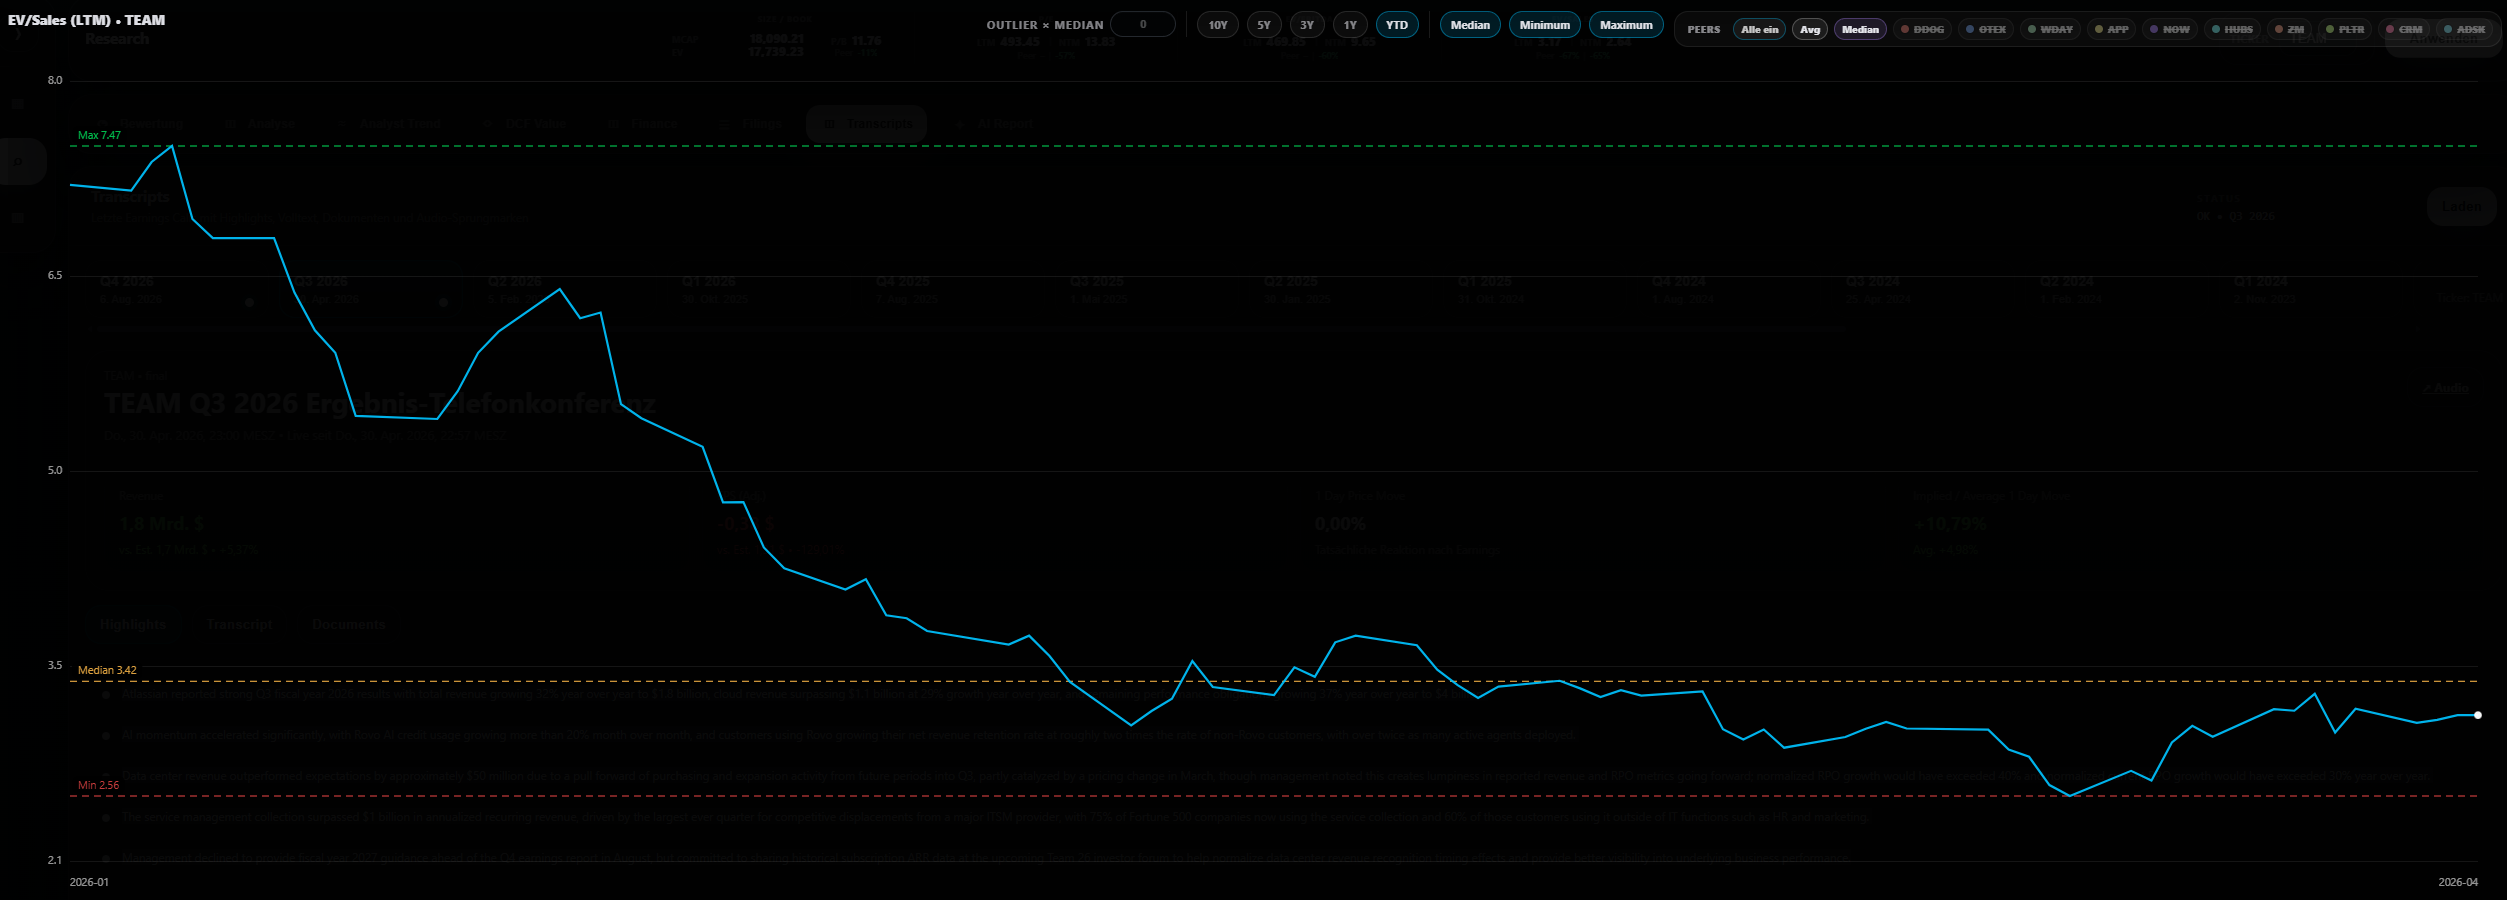This screenshot has height=900, width=2507.
Task: Click the latest data point on chart line
Action: [x=2477, y=715]
